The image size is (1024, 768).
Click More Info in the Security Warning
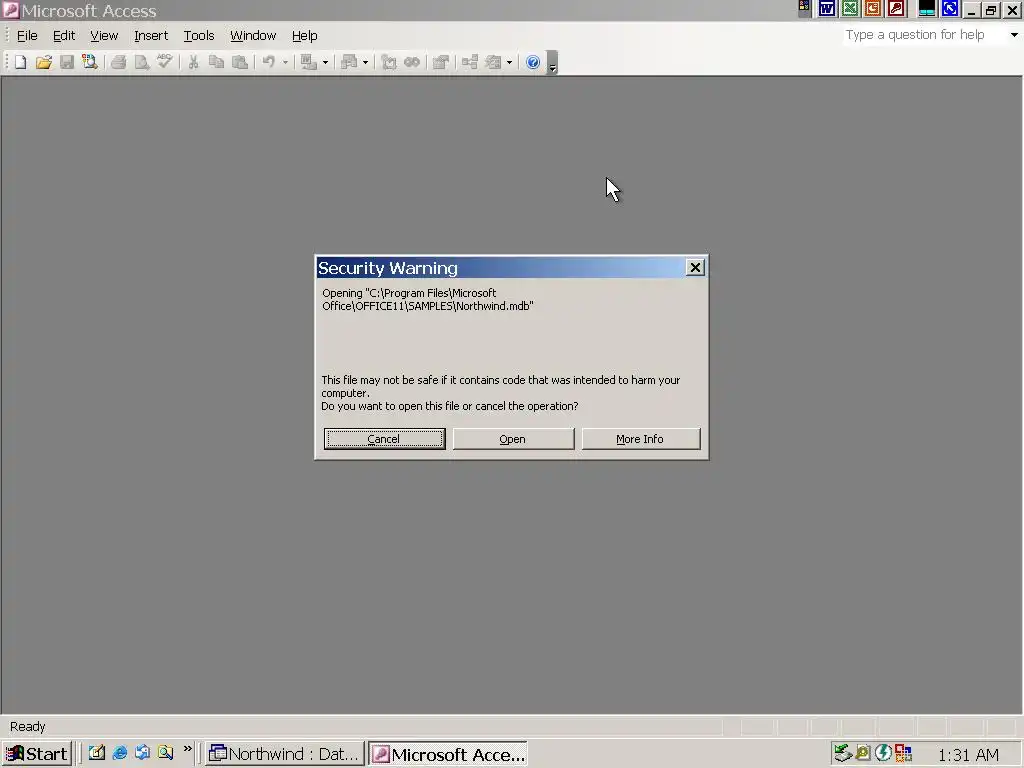pyautogui.click(x=641, y=439)
